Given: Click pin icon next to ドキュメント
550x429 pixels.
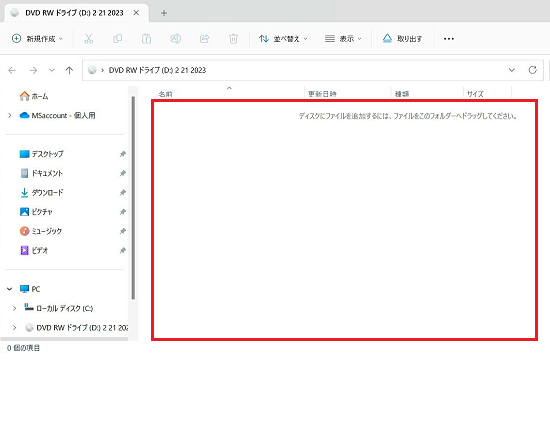Looking at the screenshot, I should (123, 173).
